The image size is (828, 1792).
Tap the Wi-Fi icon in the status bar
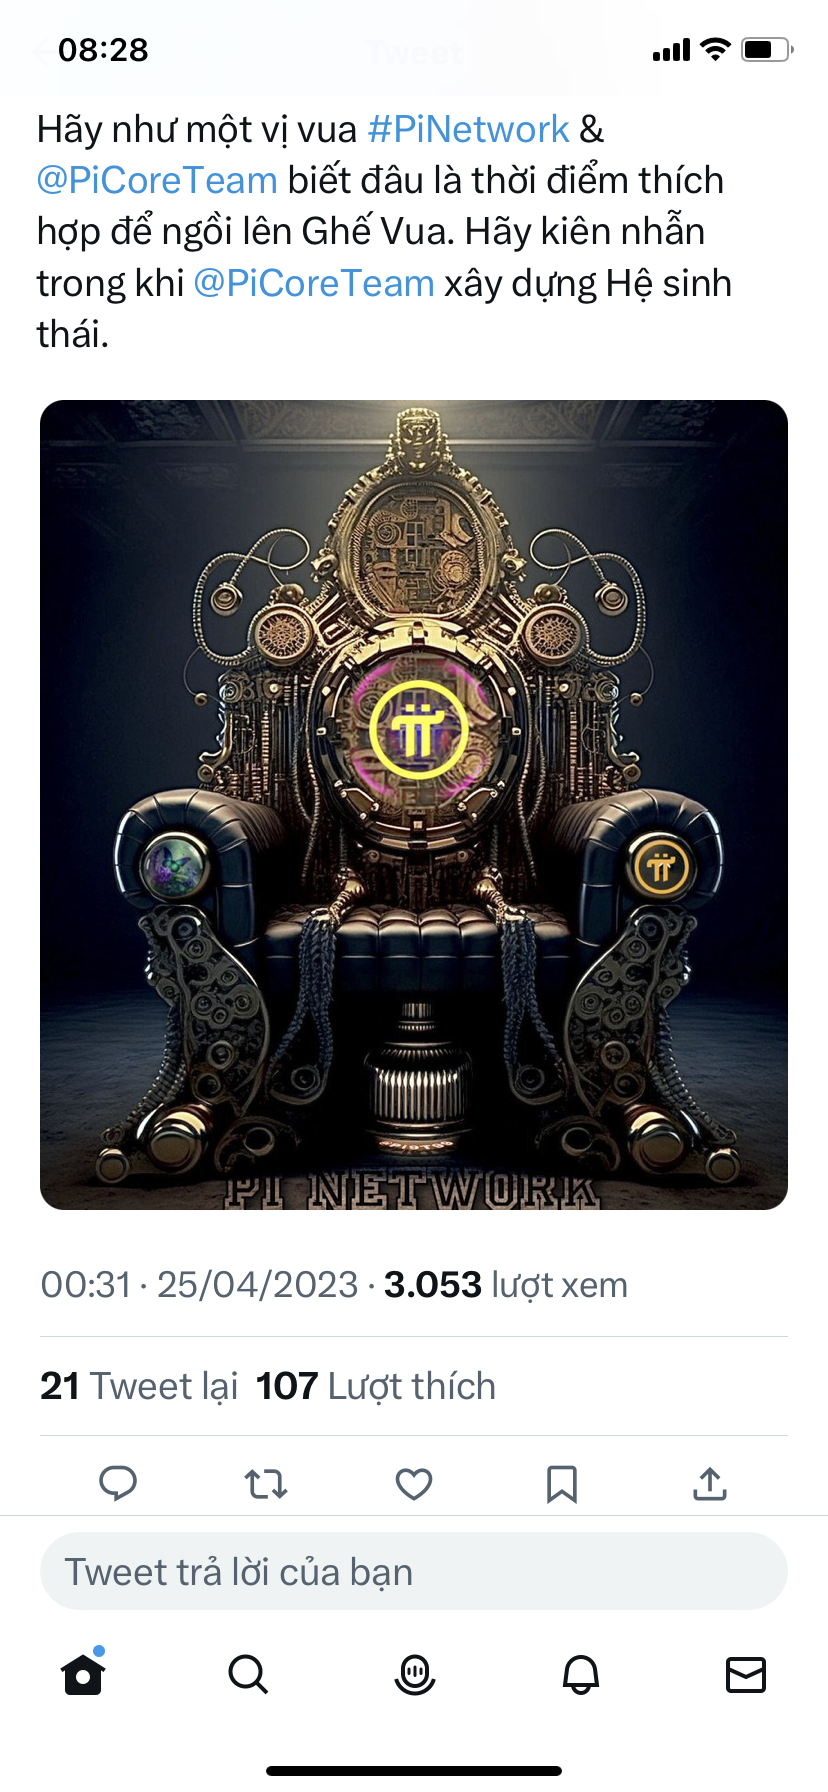716,49
